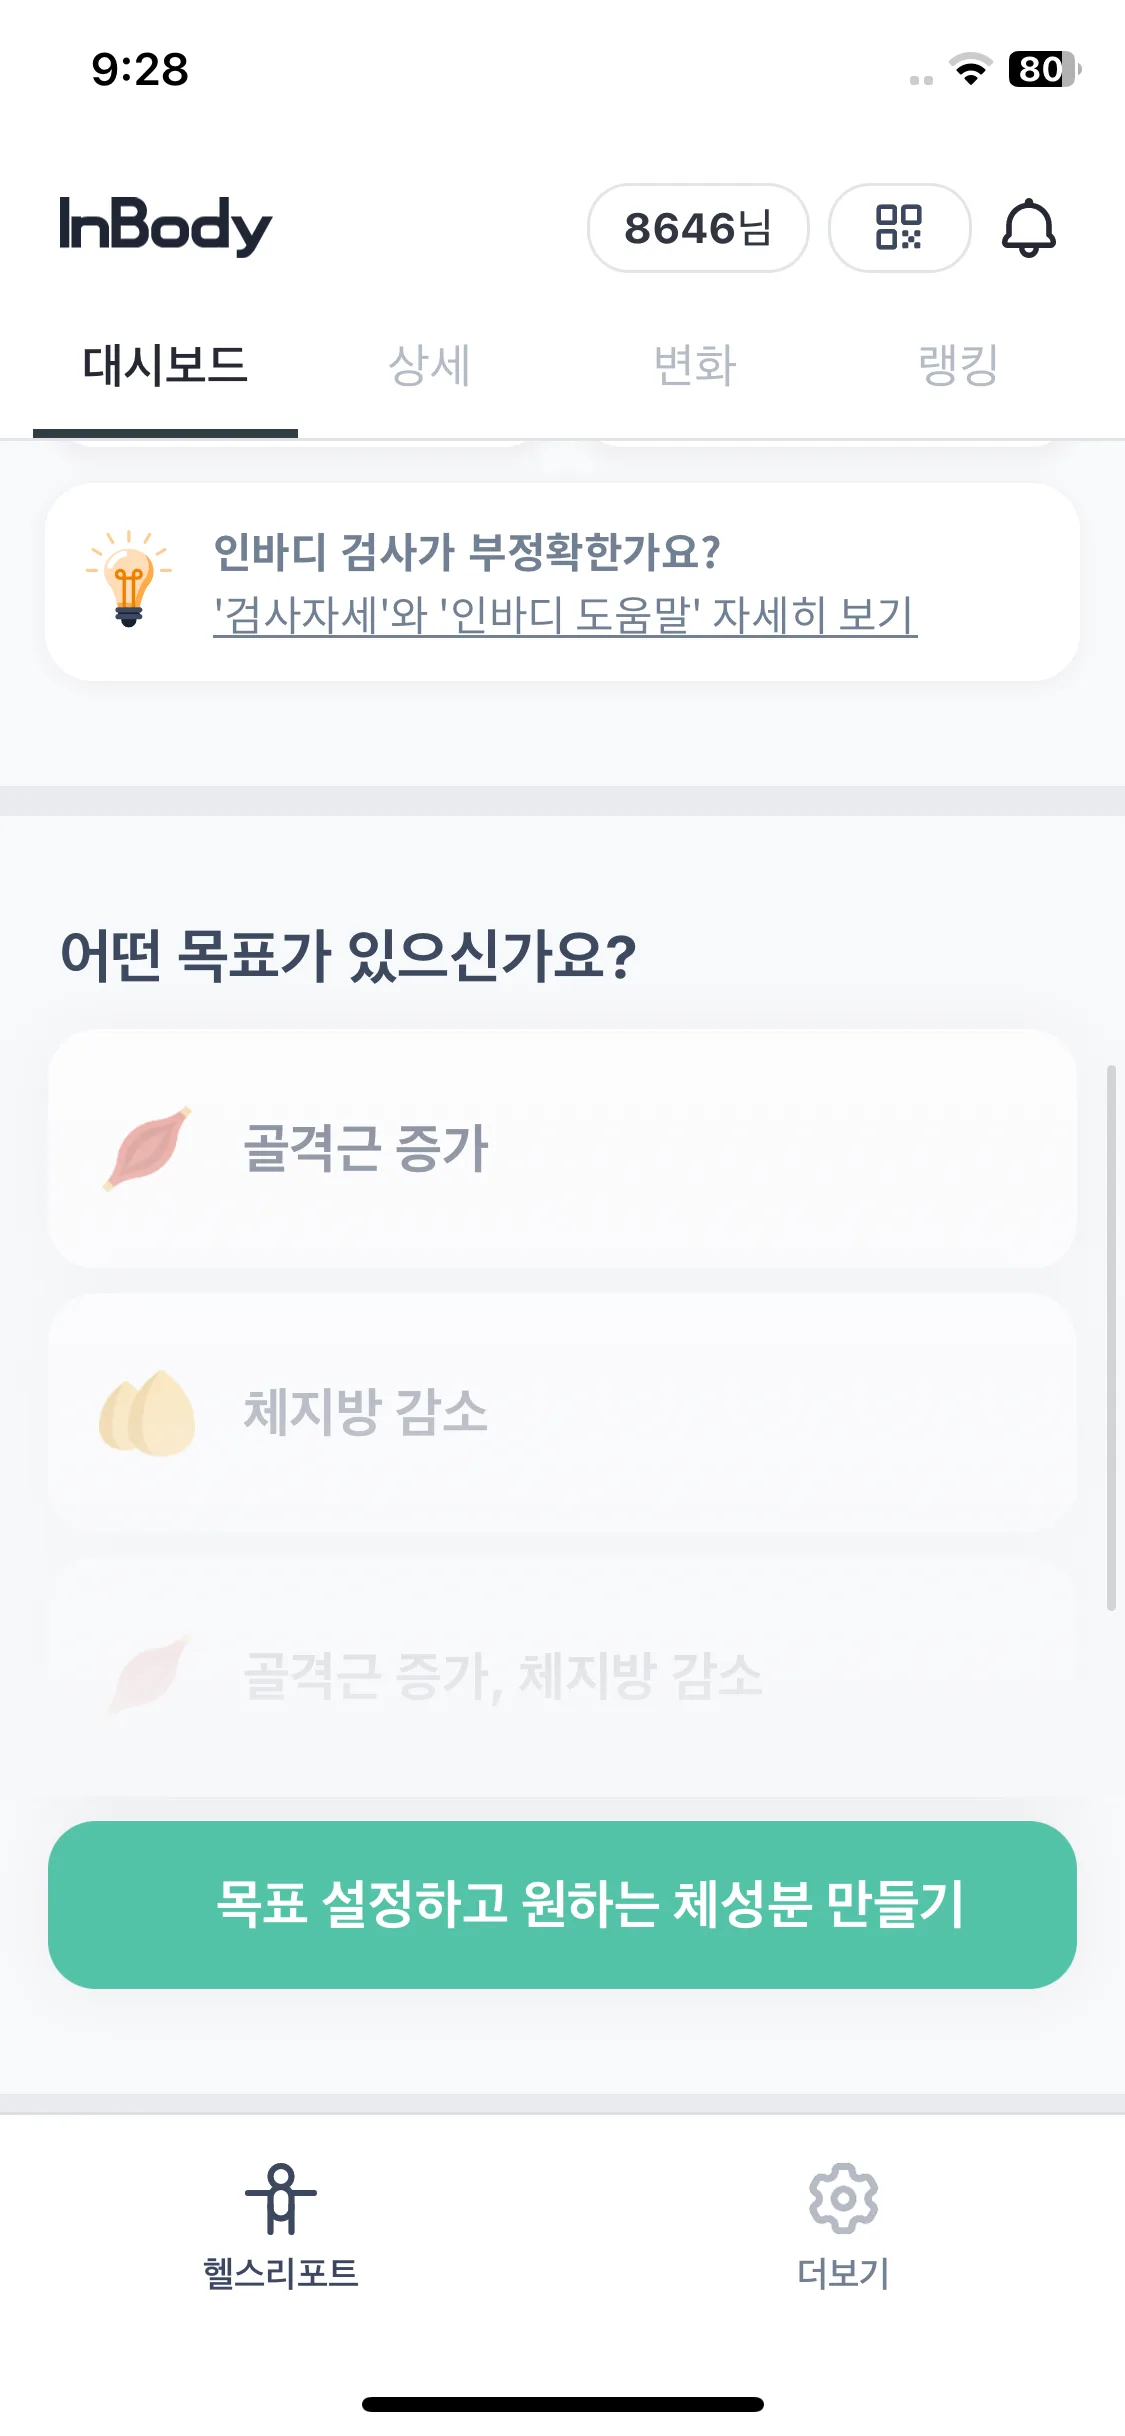This screenshot has width=1125, height=2436.
Task: Switch to the 상세 tab
Action: coord(430,365)
